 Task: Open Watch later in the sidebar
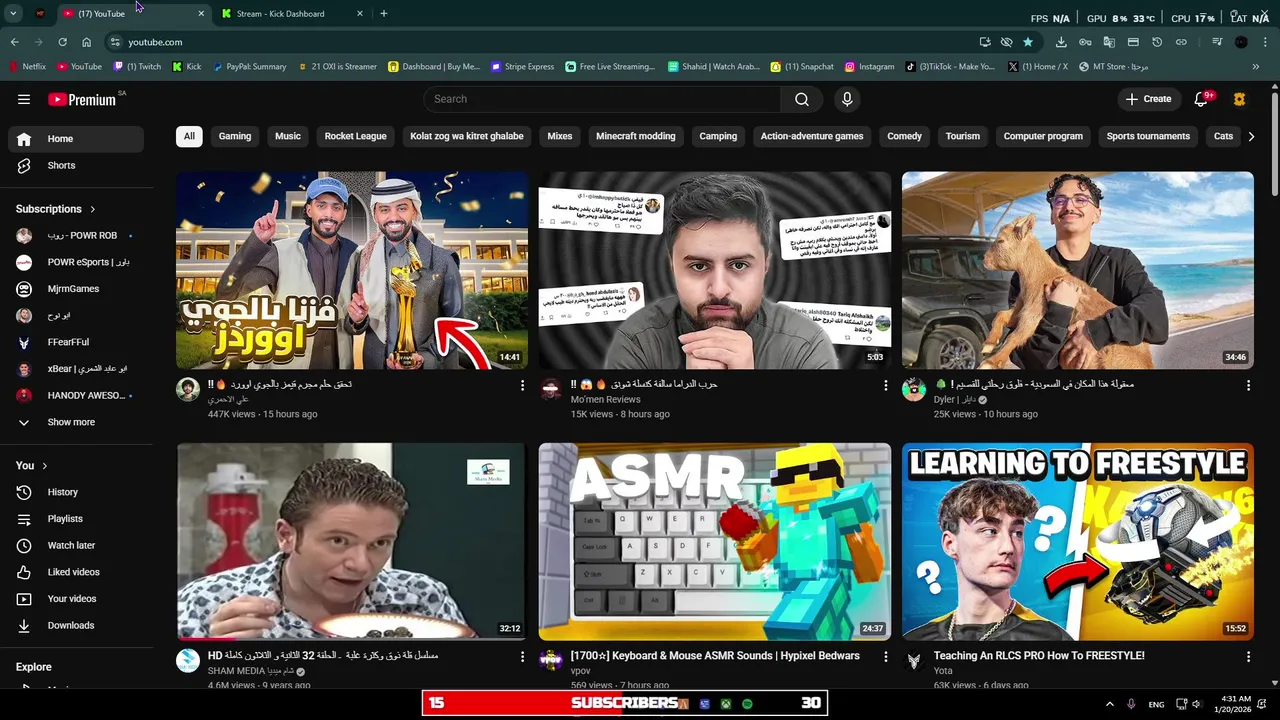pos(76,545)
